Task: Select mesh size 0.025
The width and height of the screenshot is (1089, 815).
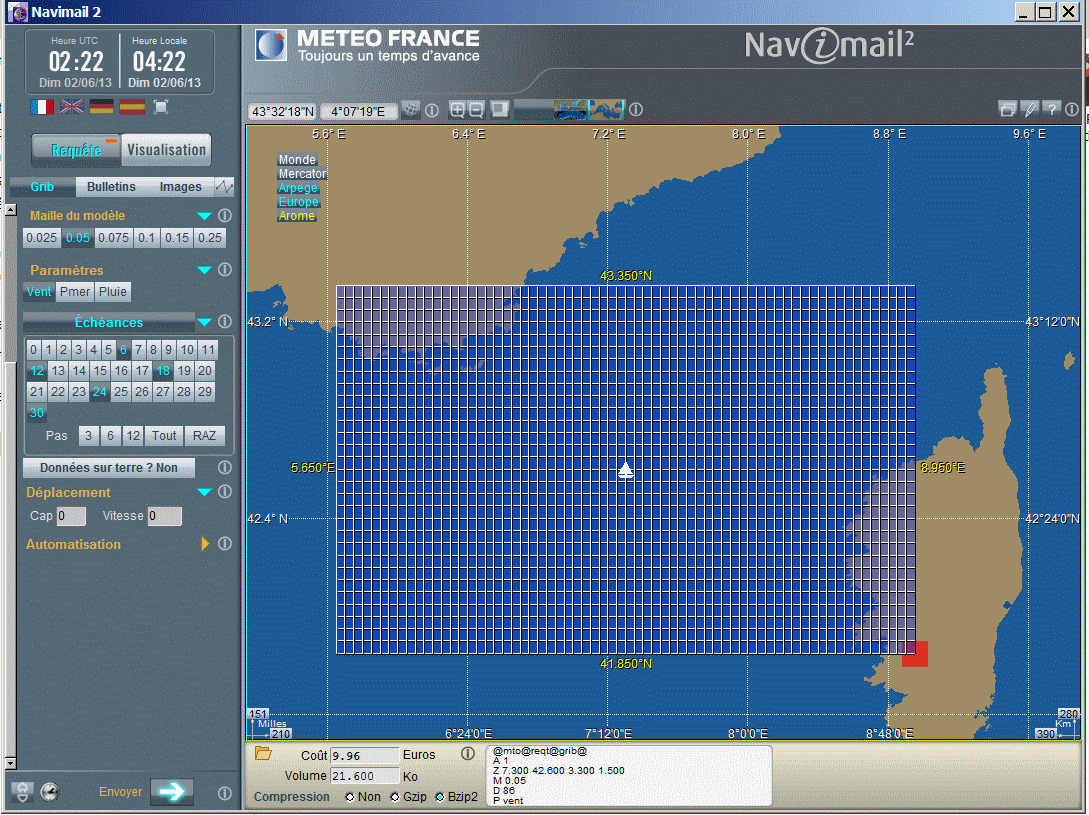Action: tap(41, 238)
